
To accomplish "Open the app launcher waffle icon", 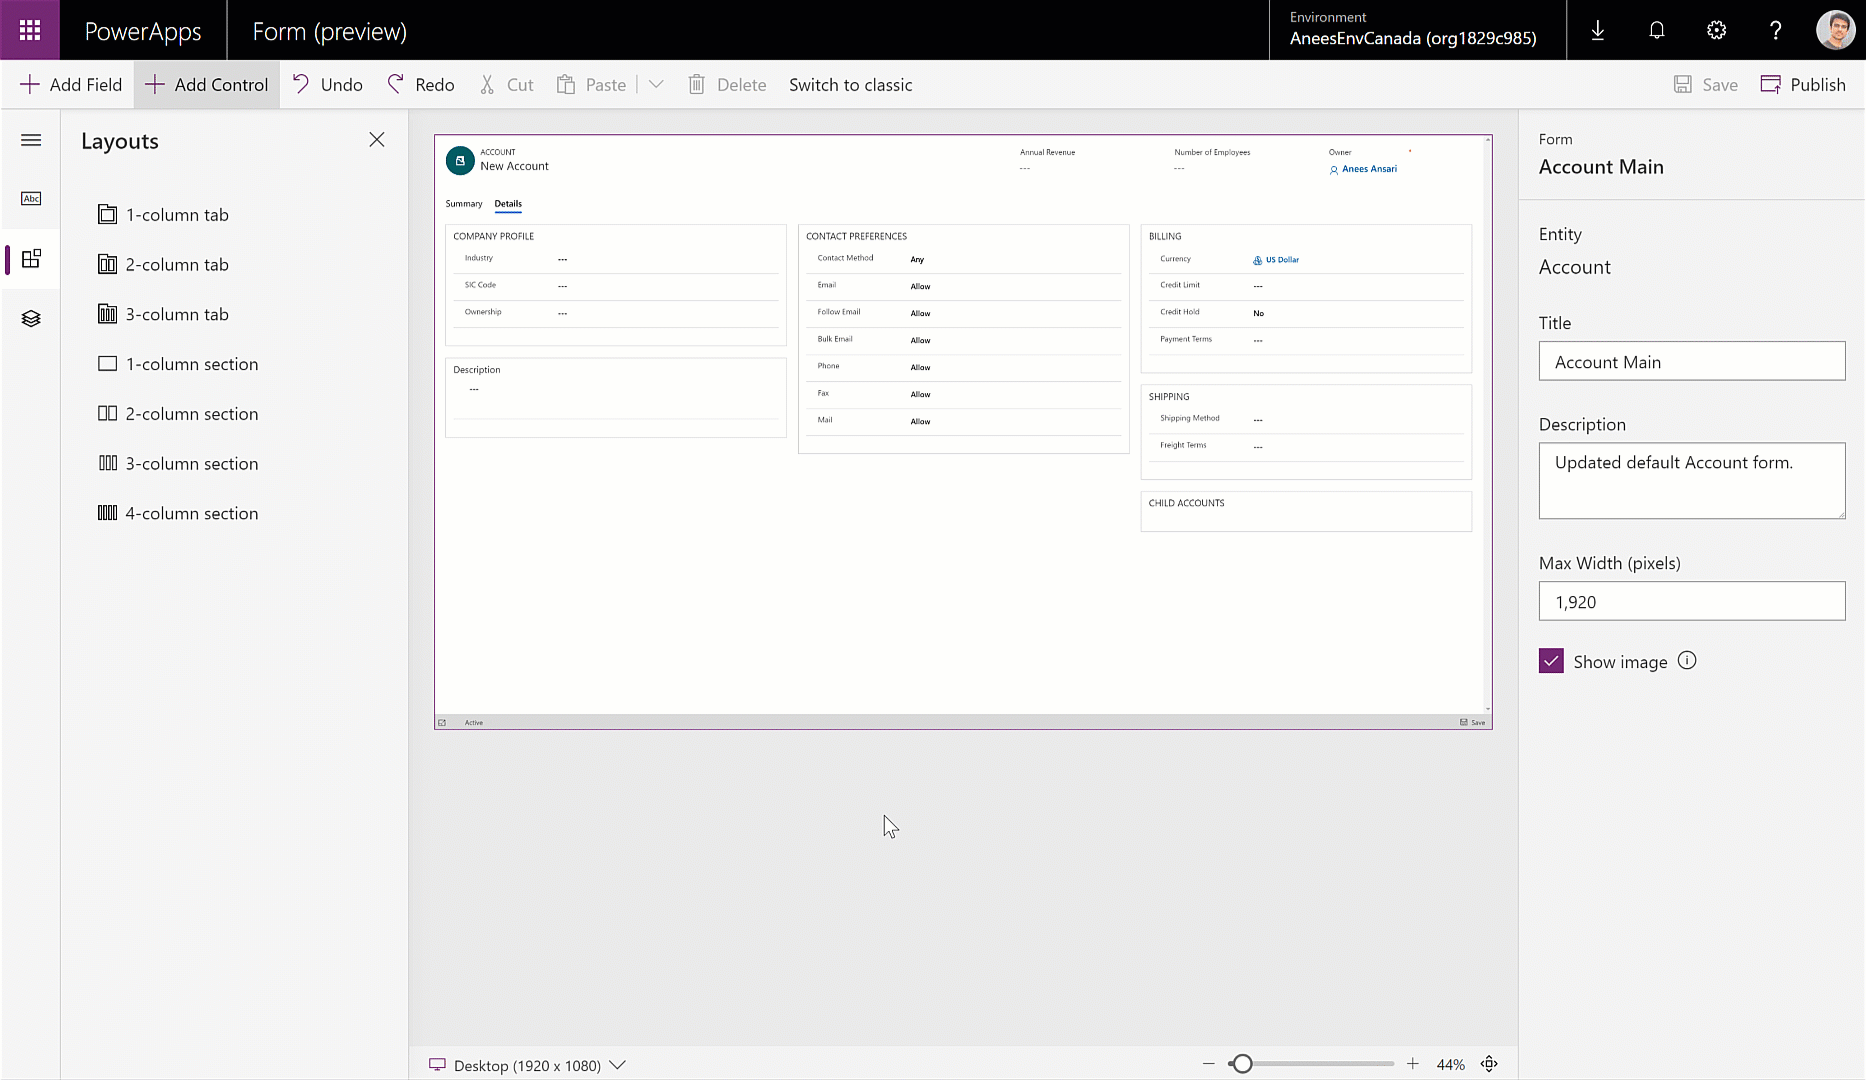I will click(30, 30).
